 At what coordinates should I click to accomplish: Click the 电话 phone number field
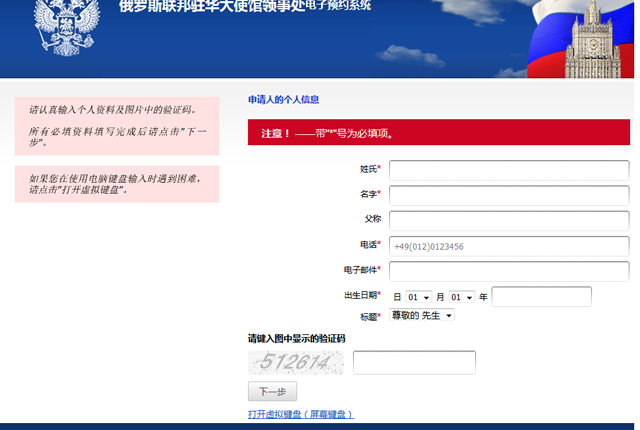[509, 246]
